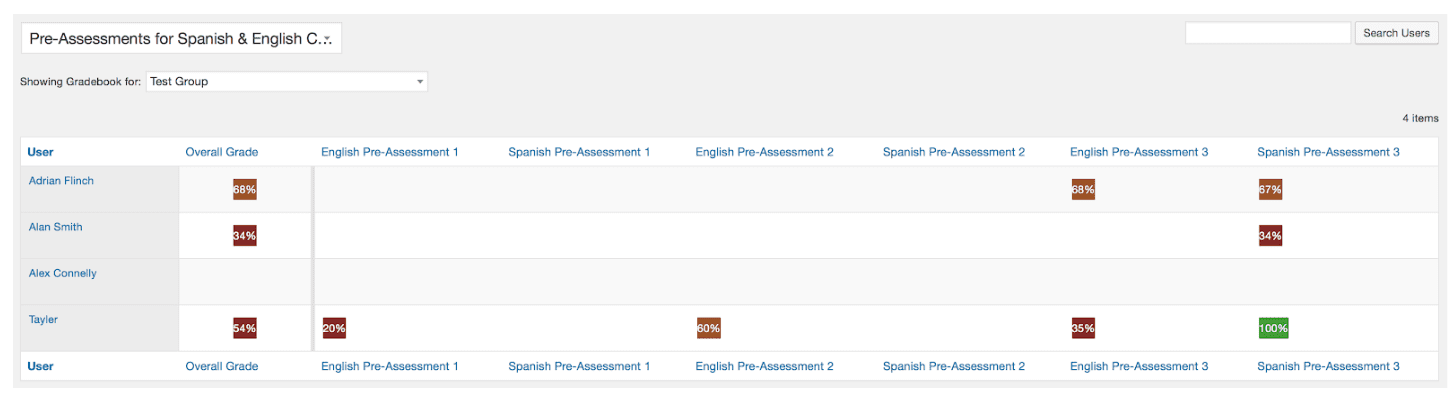Open English Pre-Assessment 2 column header
This screenshot has width=1456, height=396.
[765, 152]
